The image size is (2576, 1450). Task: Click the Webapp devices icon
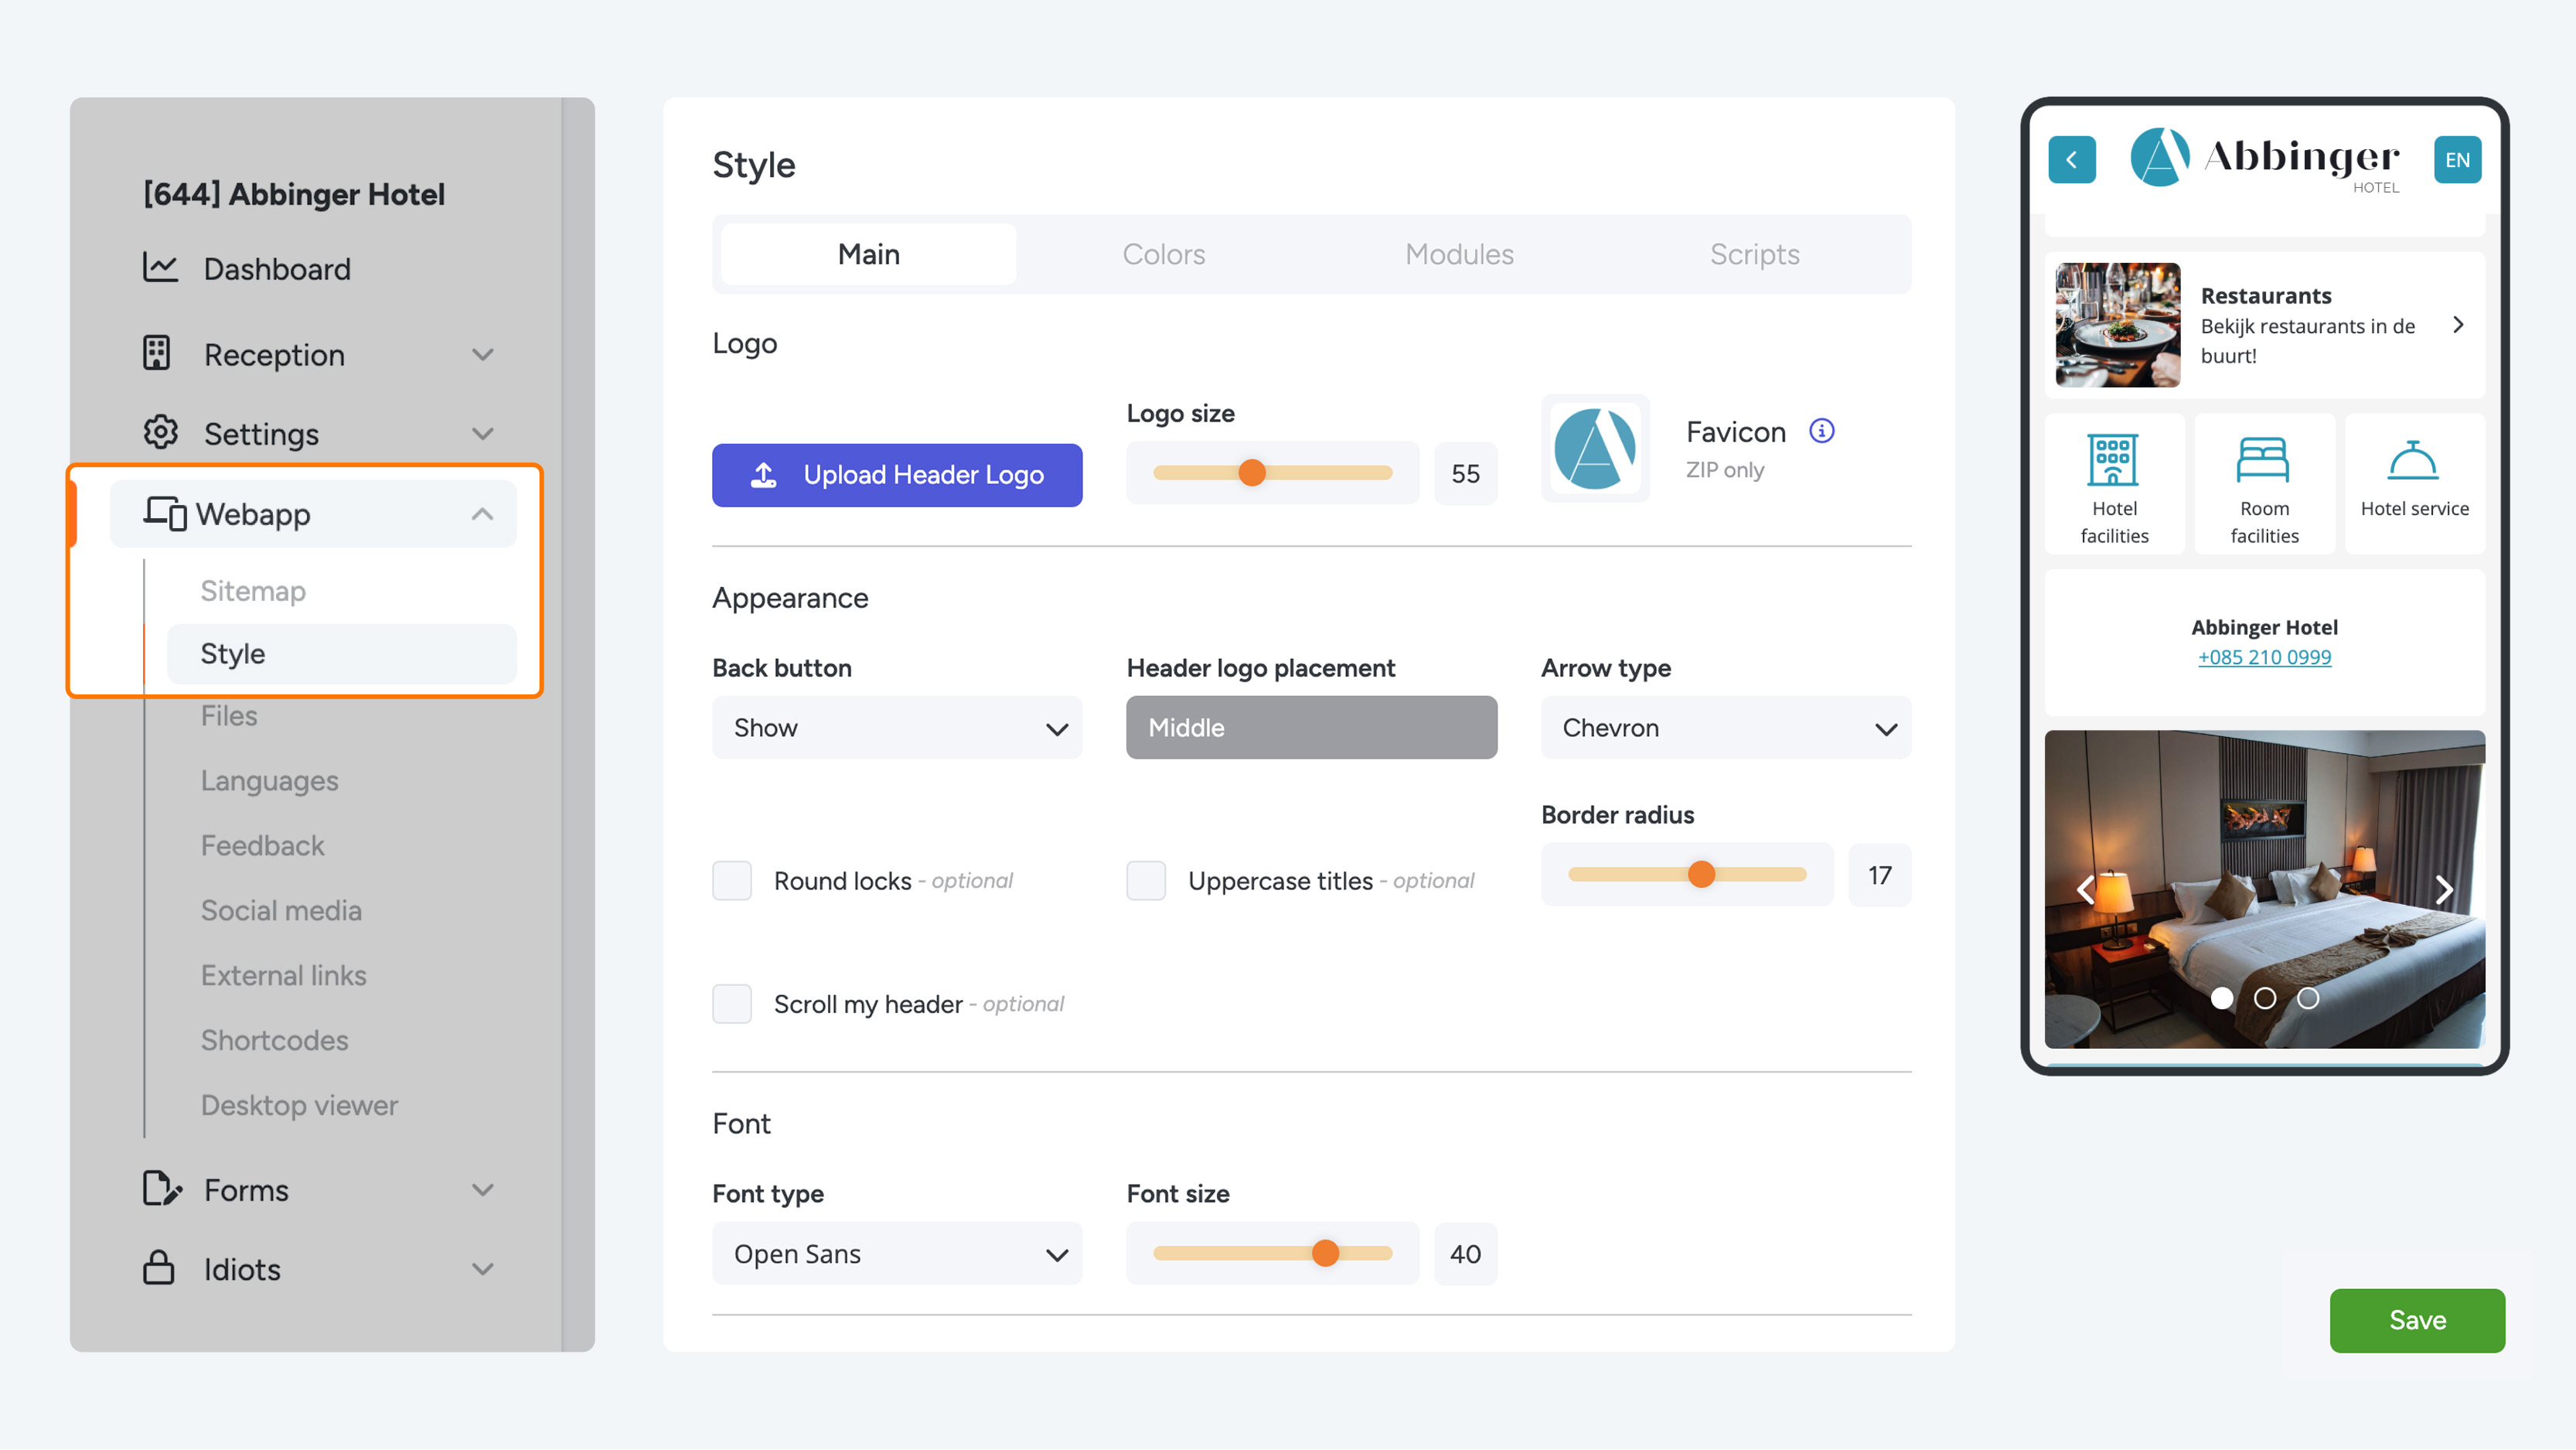(165, 513)
